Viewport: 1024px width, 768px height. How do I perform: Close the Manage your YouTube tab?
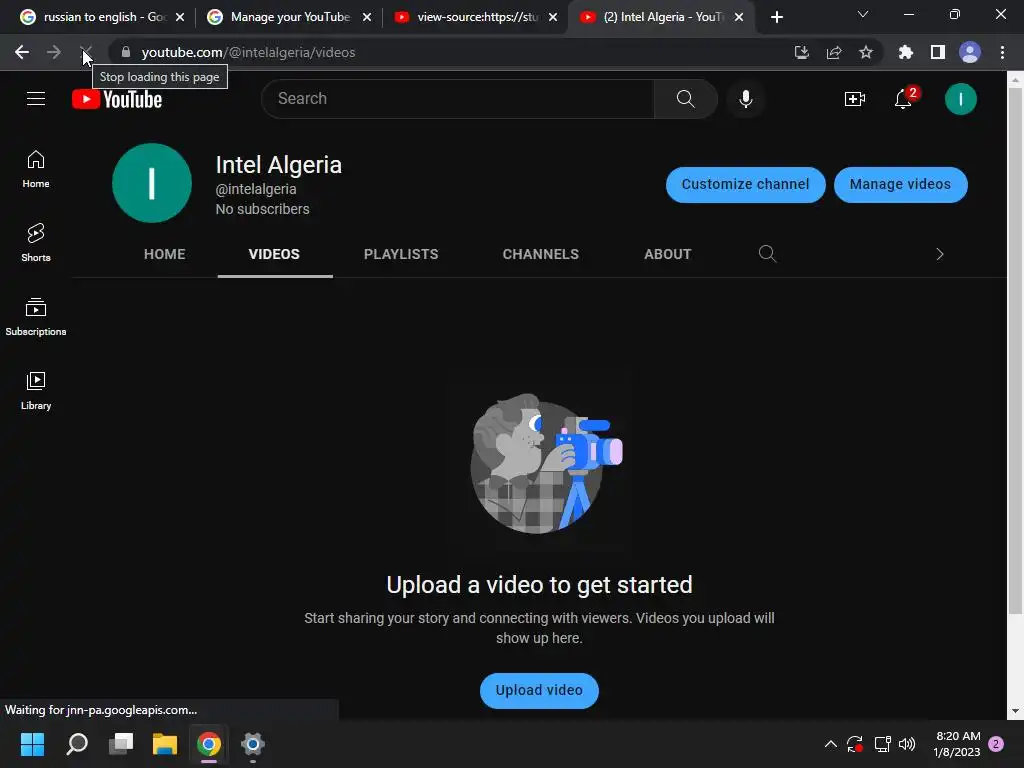[x=367, y=17]
